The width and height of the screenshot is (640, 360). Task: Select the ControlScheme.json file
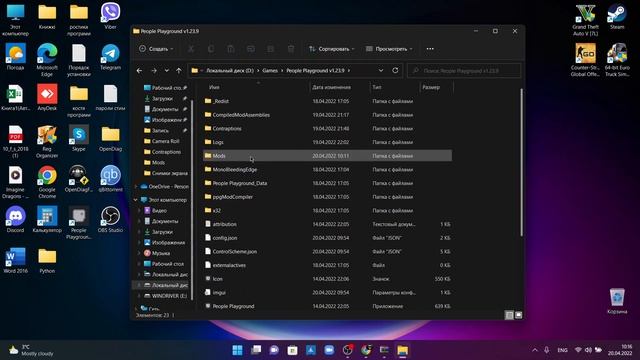327,251
